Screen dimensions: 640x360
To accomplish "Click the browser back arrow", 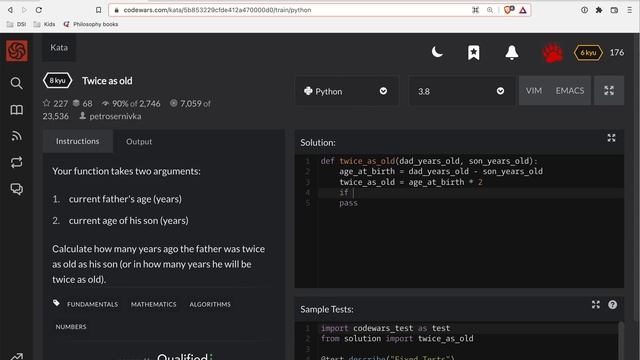I will [x=10, y=10].
